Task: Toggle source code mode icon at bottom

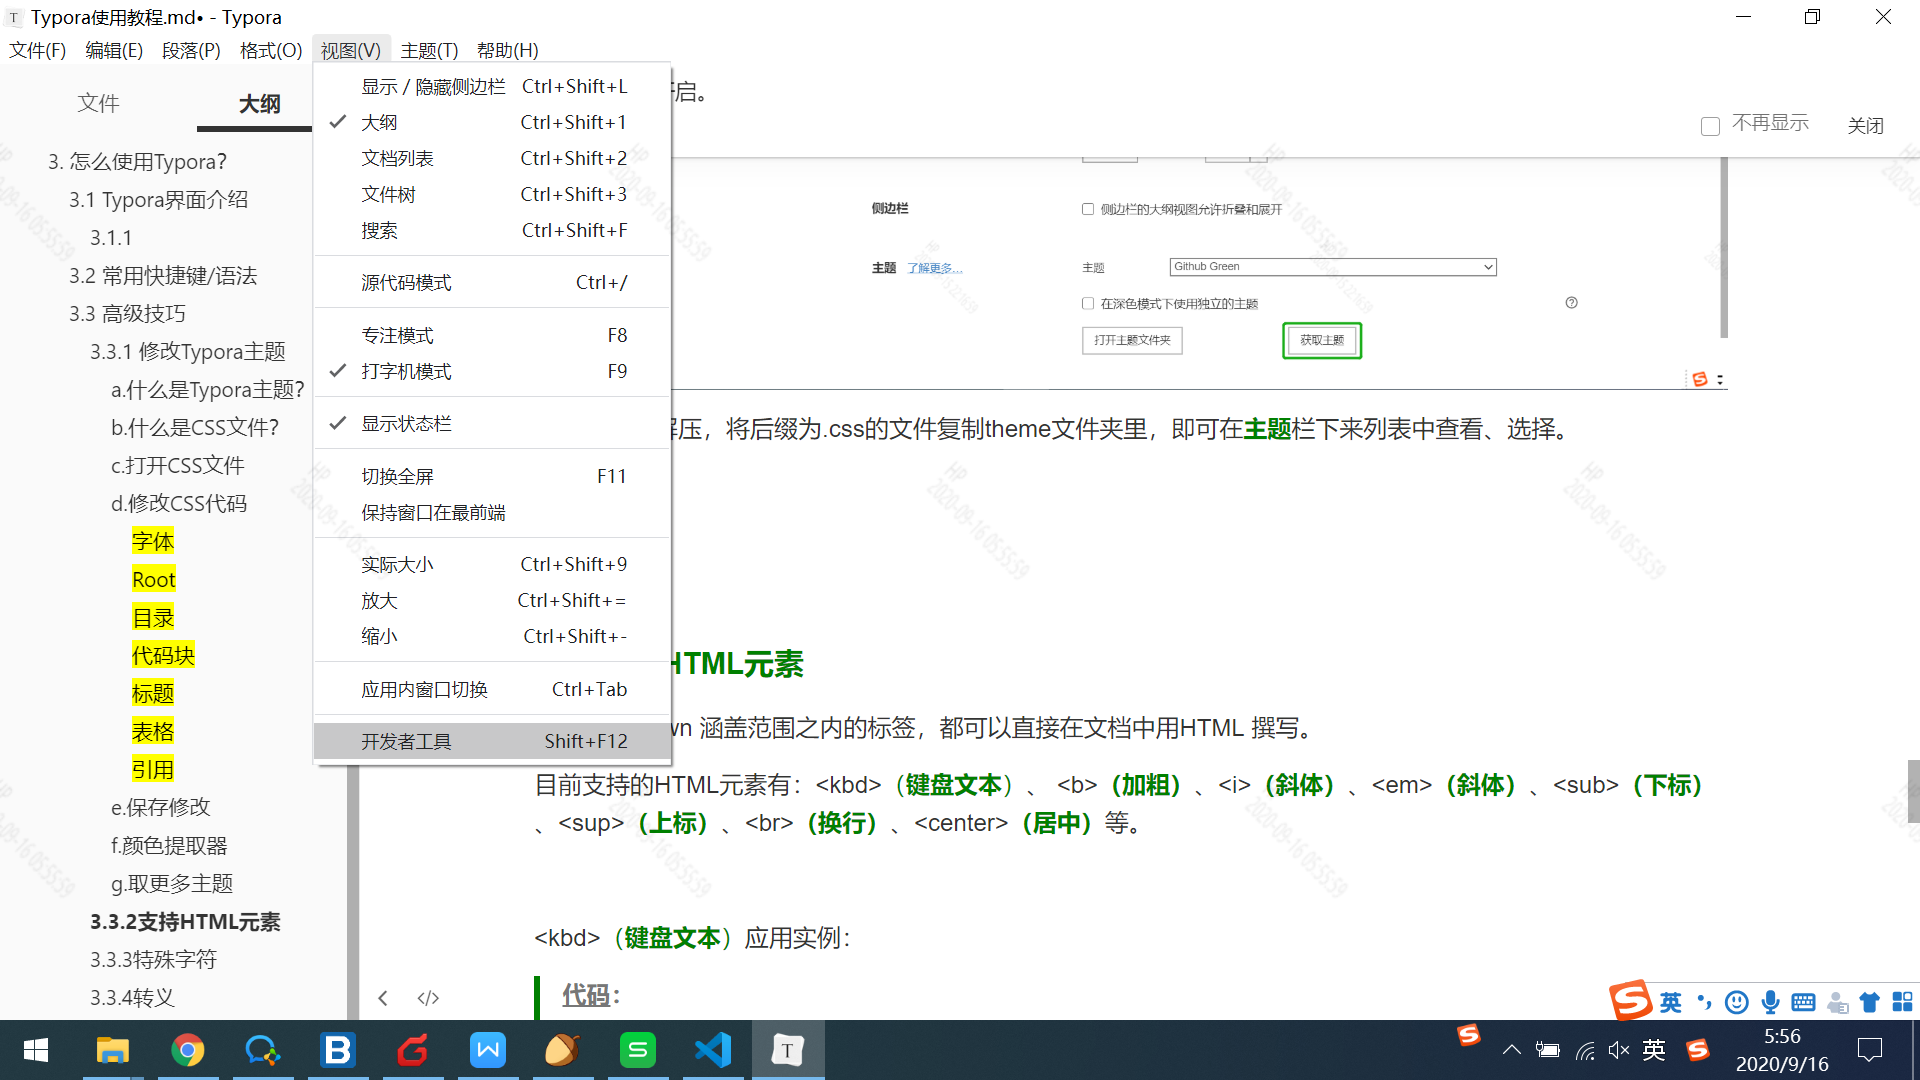Action: (428, 998)
